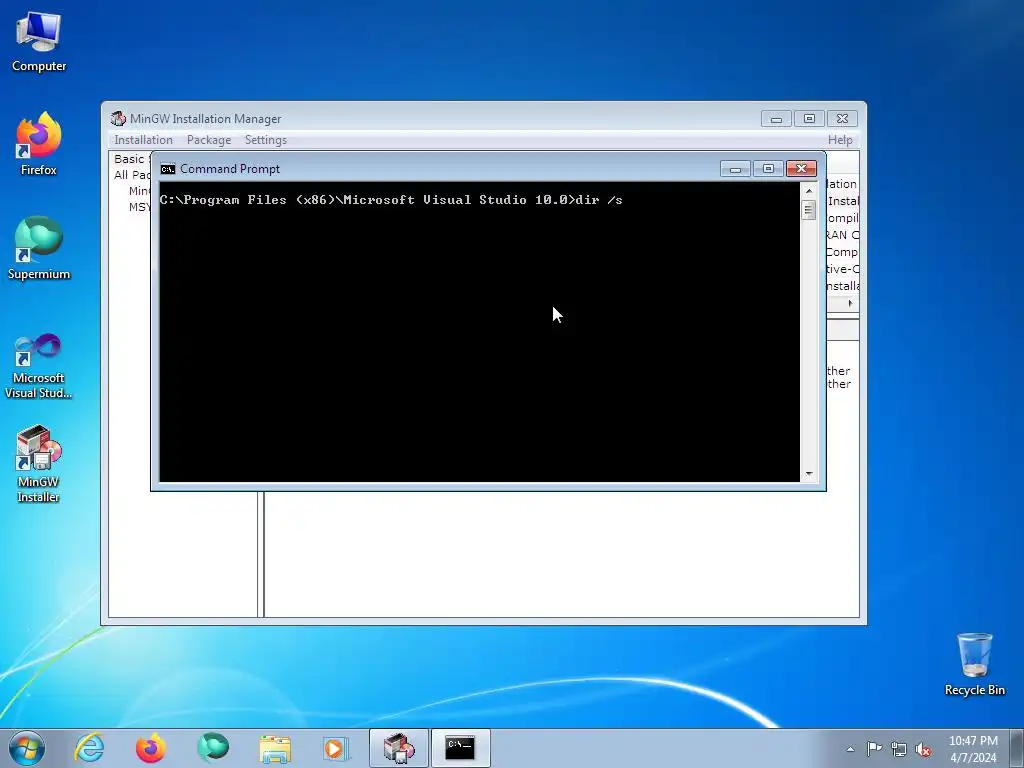Click the MinGW package list right scroll arrow

850,303
